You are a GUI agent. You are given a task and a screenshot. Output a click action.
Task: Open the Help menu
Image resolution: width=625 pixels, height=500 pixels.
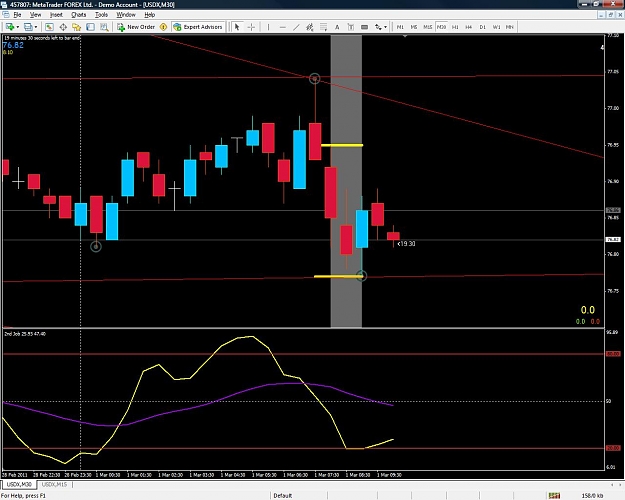click(149, 15)
